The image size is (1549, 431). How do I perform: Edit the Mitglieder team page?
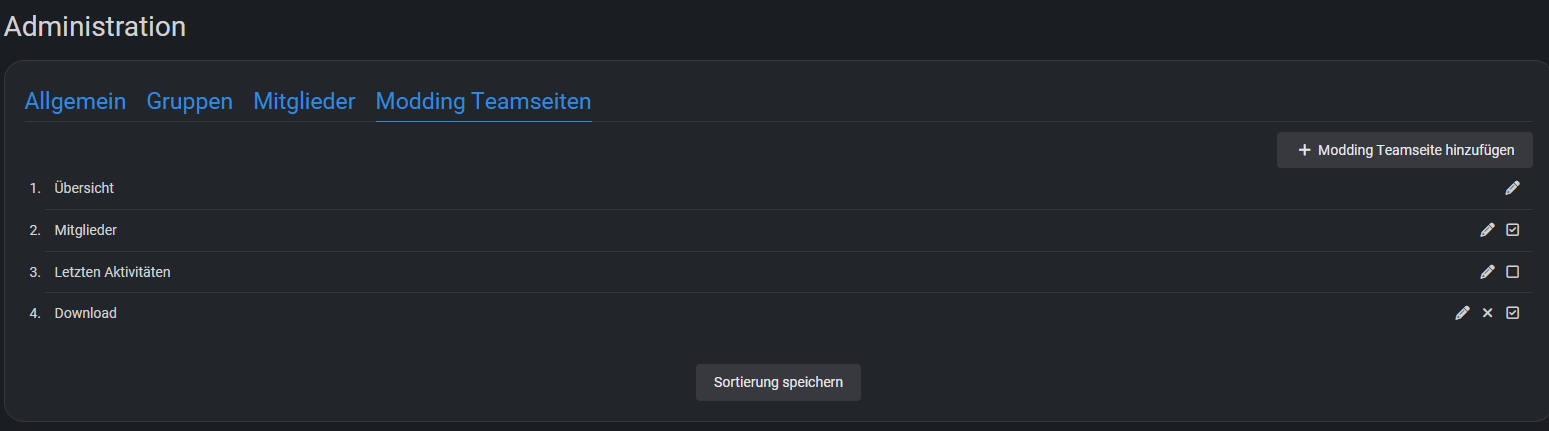pyautogui.click(x=1487, y=230)
